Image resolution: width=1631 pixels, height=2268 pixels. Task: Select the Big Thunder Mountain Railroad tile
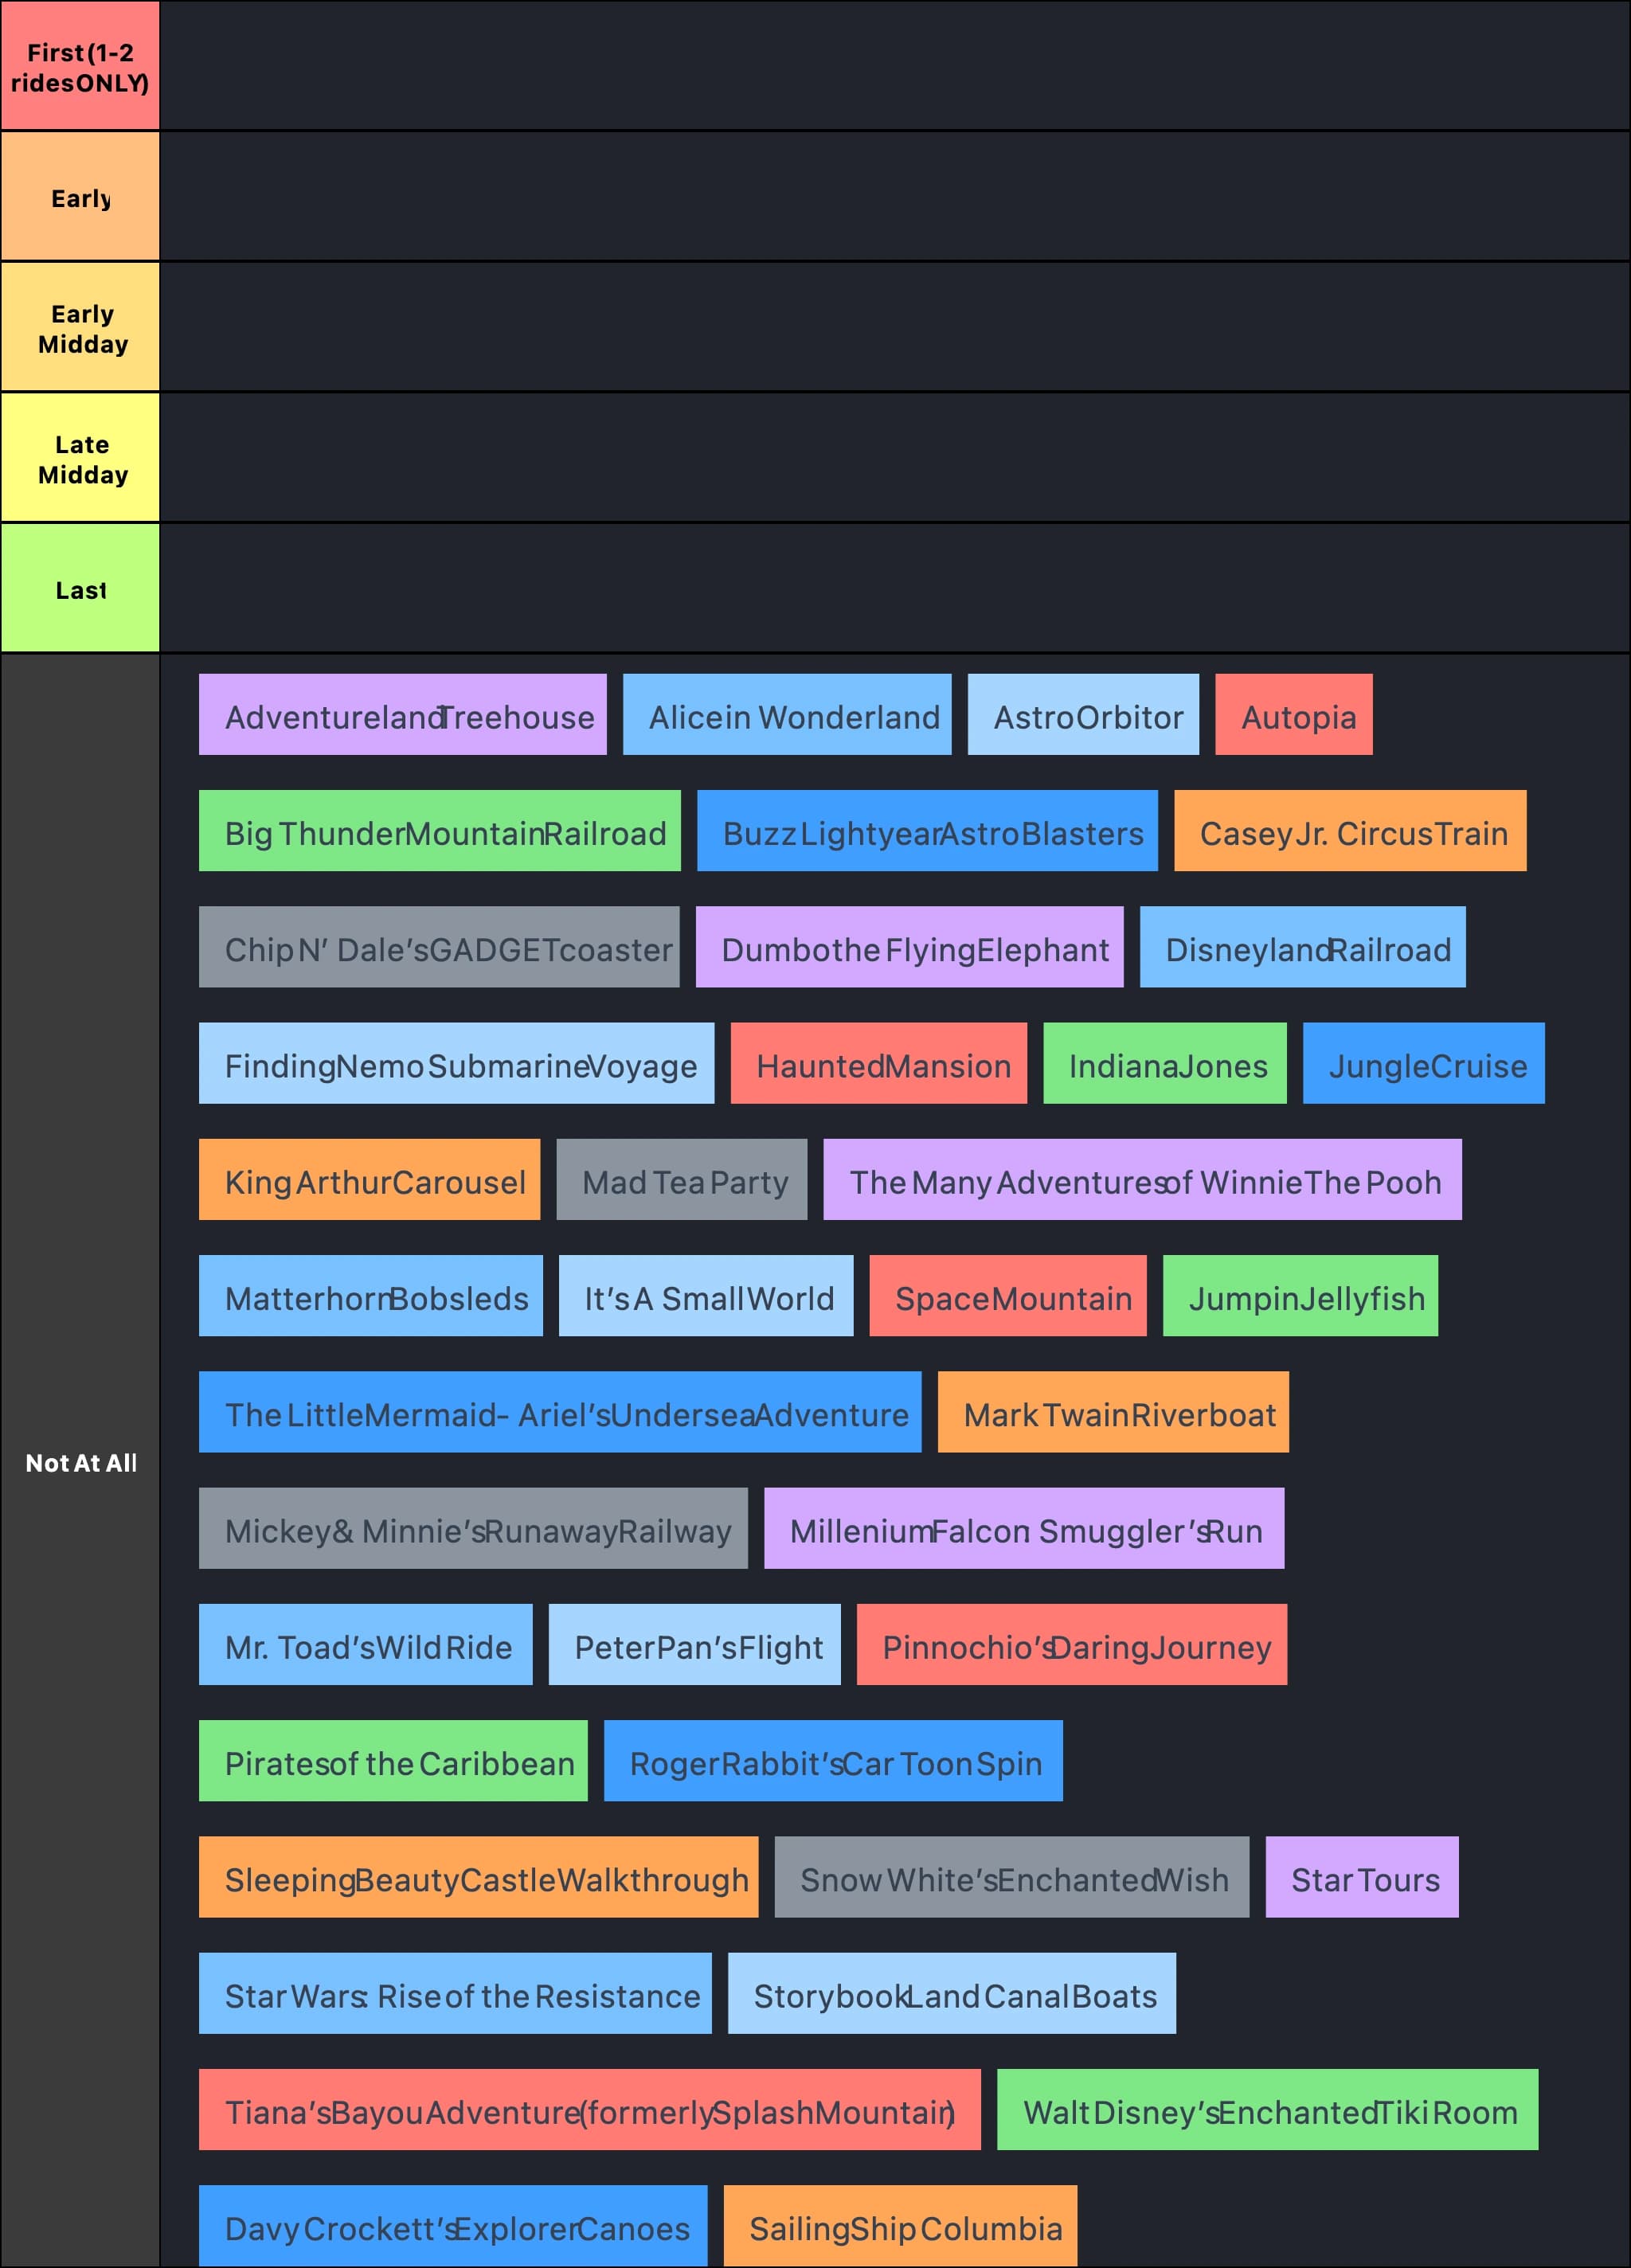click(440, 832)
